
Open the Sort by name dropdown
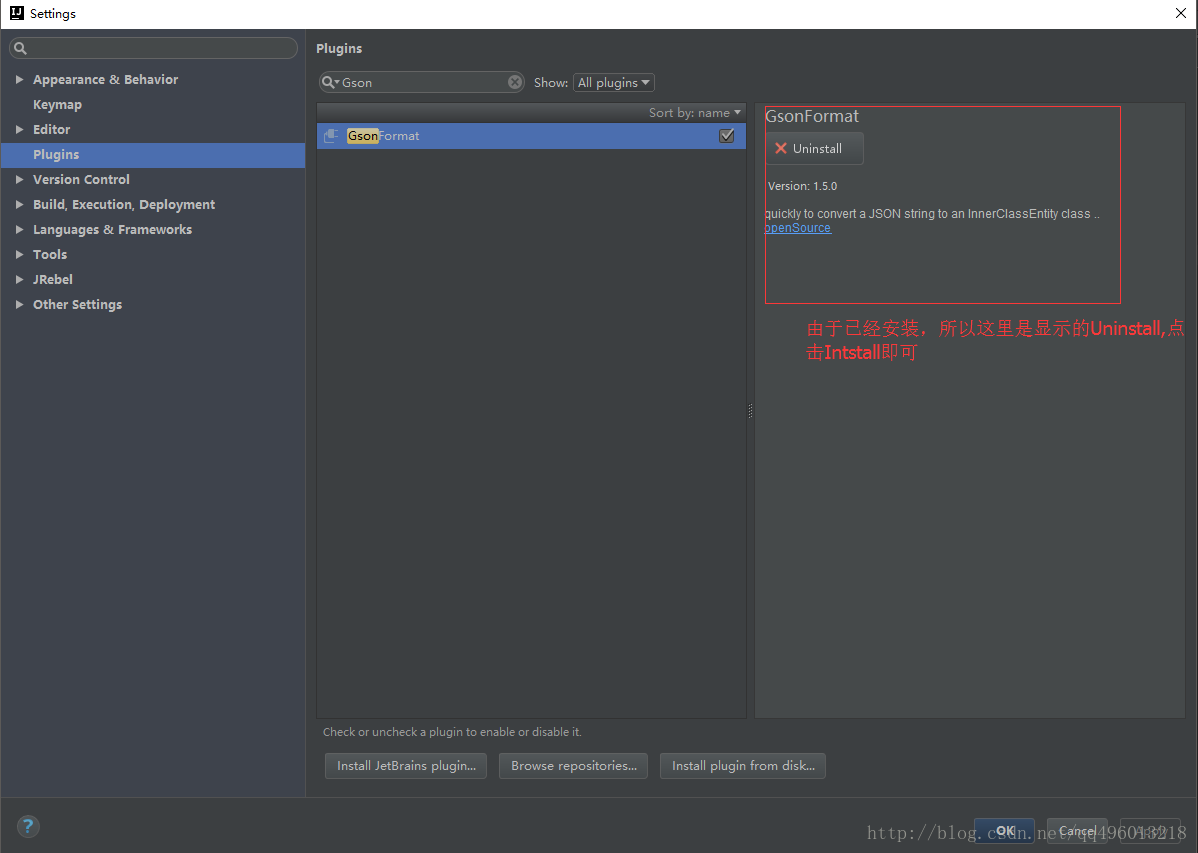[695, 113]
